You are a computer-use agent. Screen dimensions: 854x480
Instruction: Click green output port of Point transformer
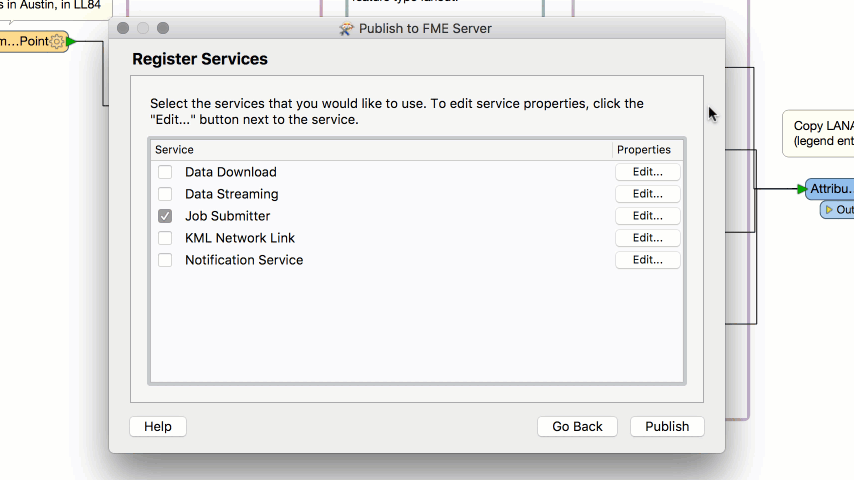click(x=71, y=41)
